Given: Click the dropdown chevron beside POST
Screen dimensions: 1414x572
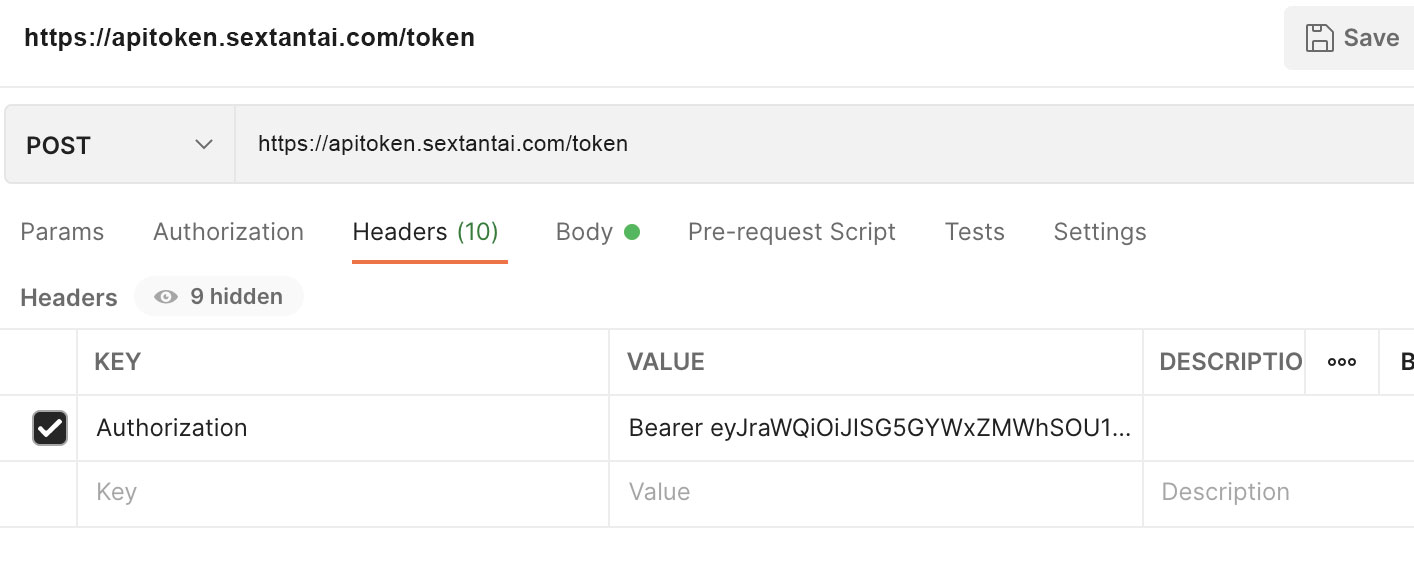Looking at the screenshot, I should 204,145.
